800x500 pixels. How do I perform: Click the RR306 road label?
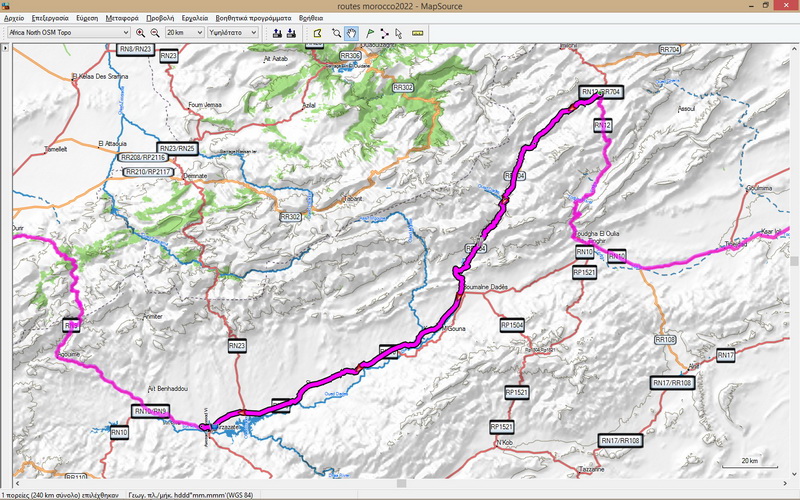click(x=350, y=56)
